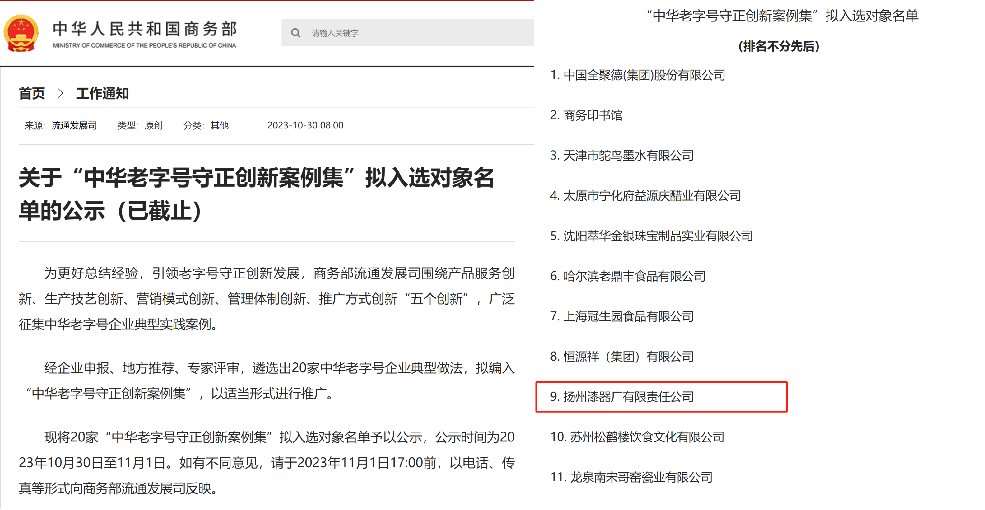985x510 pixels.
Task: Click list item 2 商务印书馆
Action: pos(586,116)
